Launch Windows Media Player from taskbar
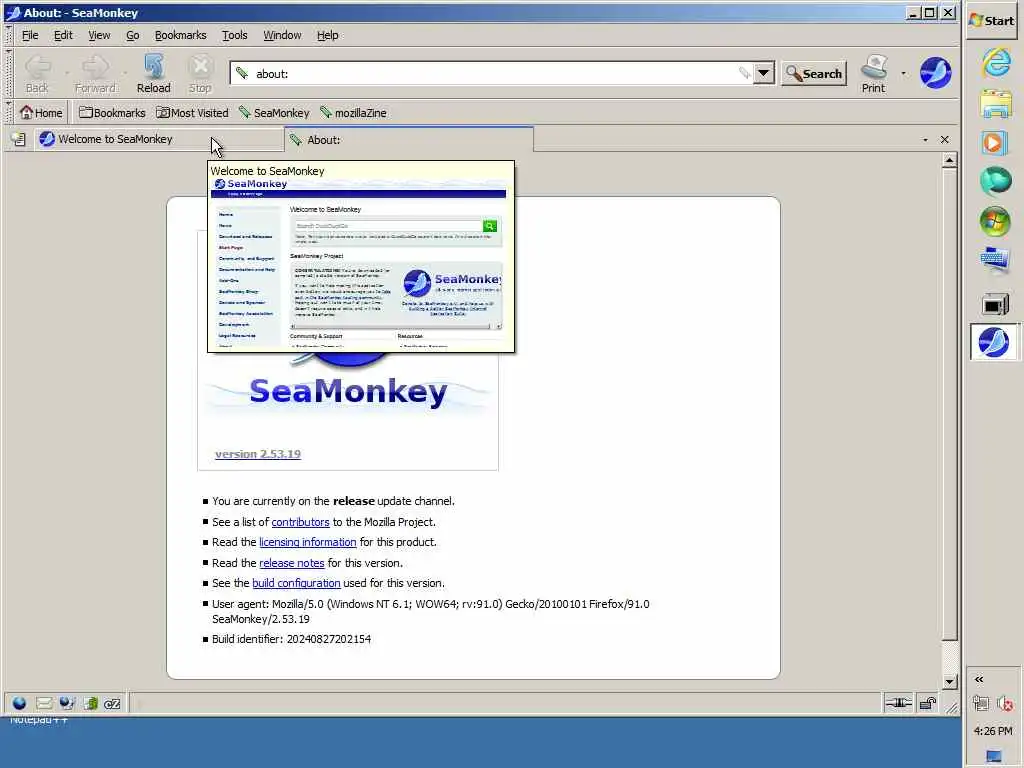Image resolution: width=1024 pixels, height=768 pixels. (995, 142)
